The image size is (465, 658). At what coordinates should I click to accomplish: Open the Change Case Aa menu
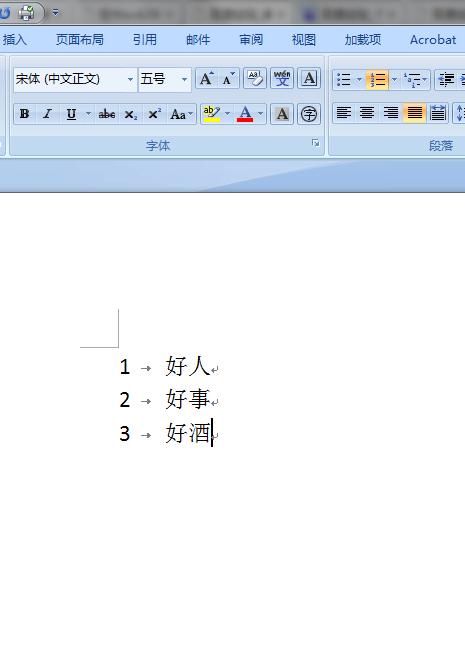pyautogui.click(x=181, y=114)
